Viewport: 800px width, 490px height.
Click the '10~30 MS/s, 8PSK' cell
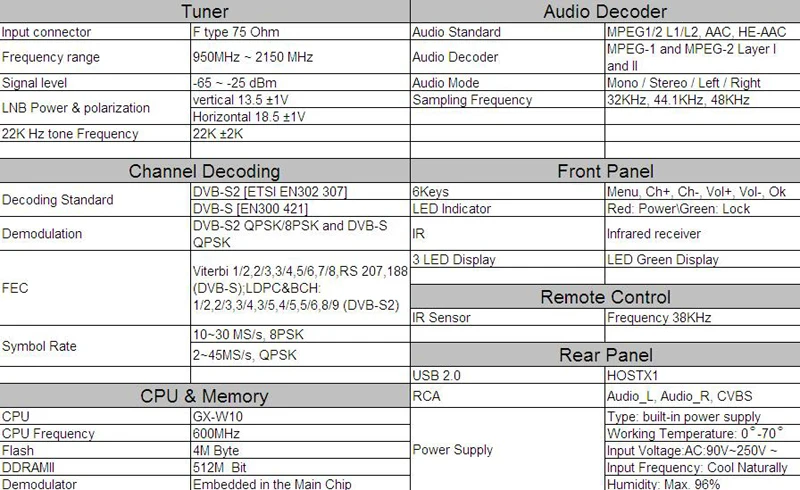tap(300, 334)
